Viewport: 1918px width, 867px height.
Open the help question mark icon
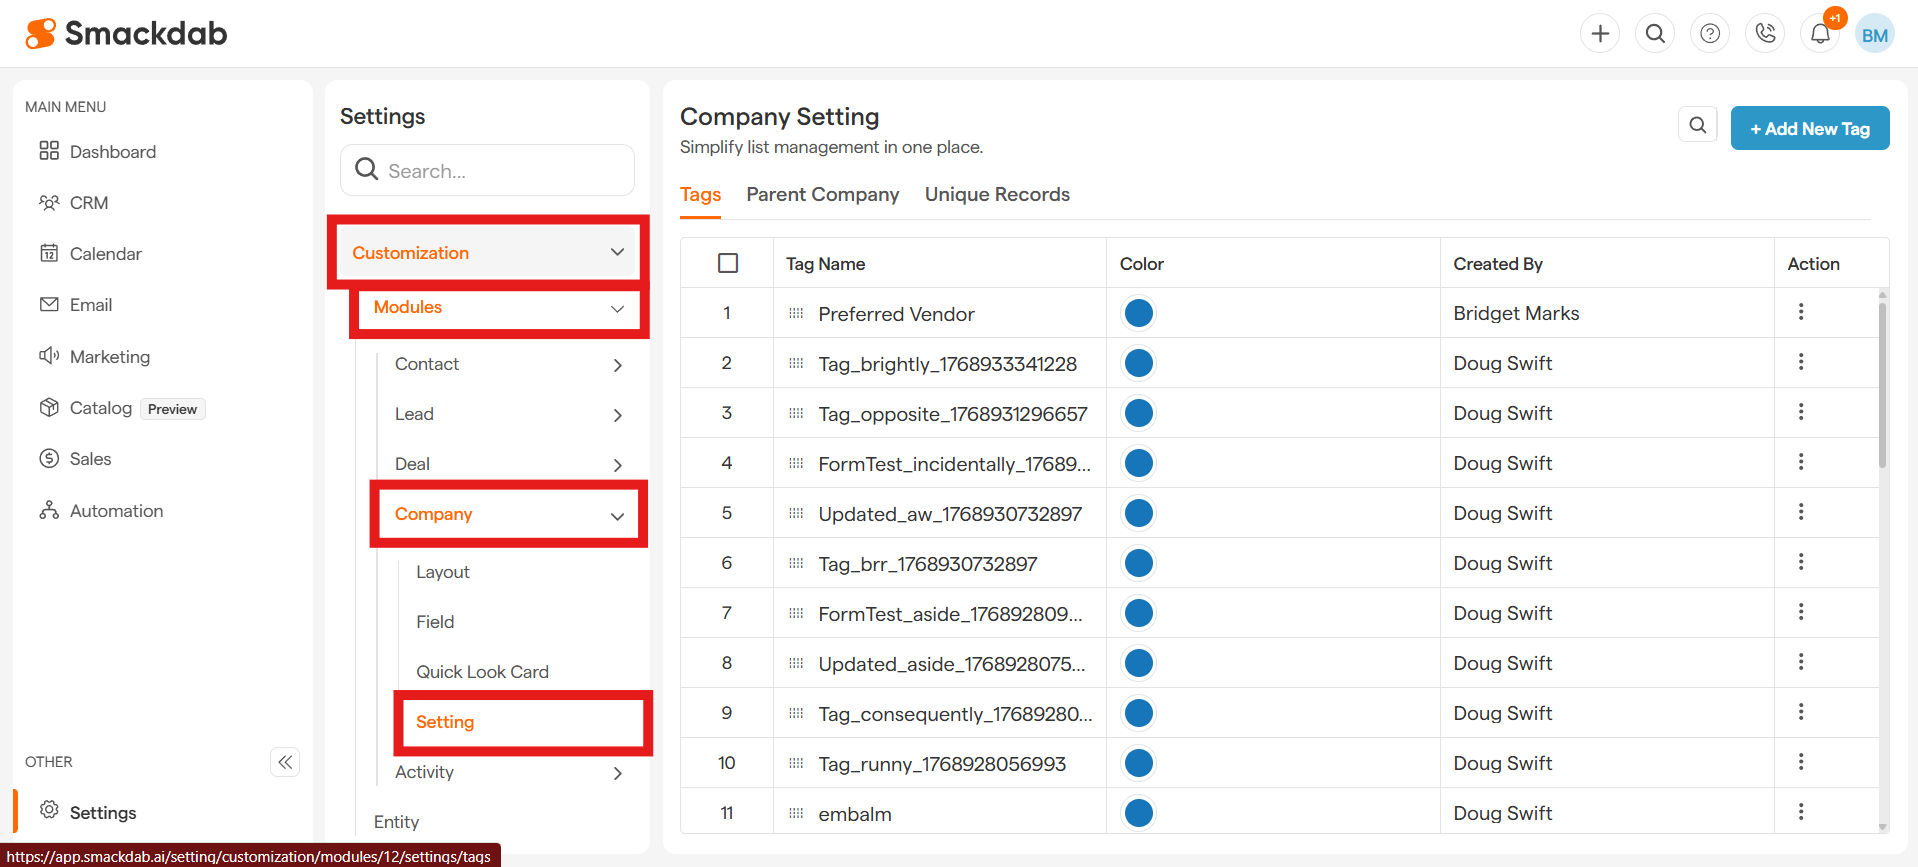(x=1710, y=34)
